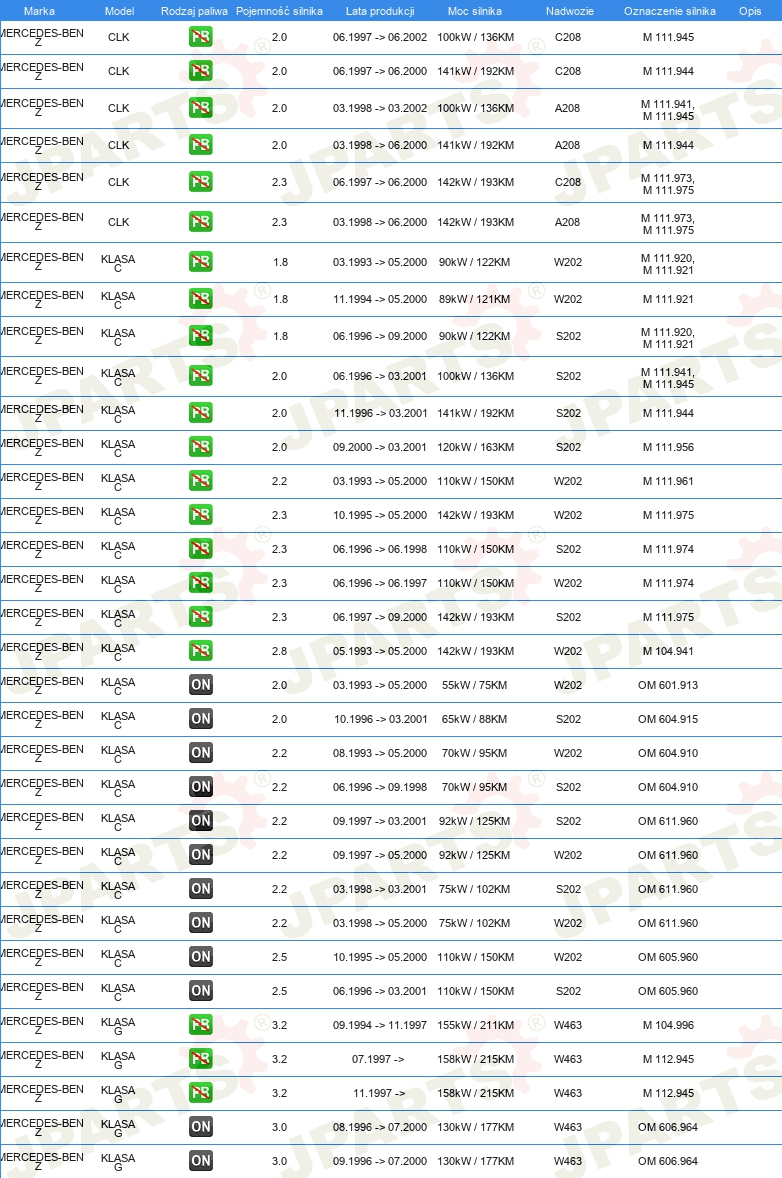Click the petrol icon in the 06.1996 -> 06.1997 row
The width and height of the screenshot is (782, 1178).
(201, 583)
